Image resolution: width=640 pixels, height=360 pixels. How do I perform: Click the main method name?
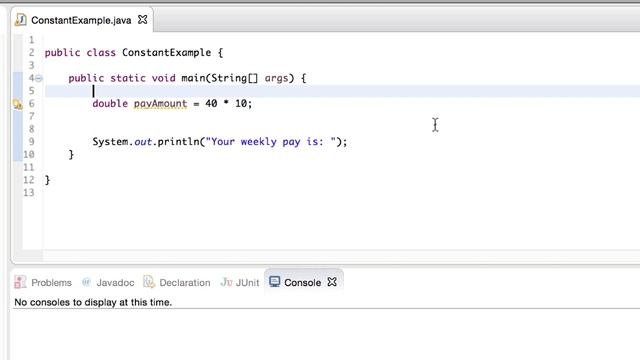click(193, 78)
